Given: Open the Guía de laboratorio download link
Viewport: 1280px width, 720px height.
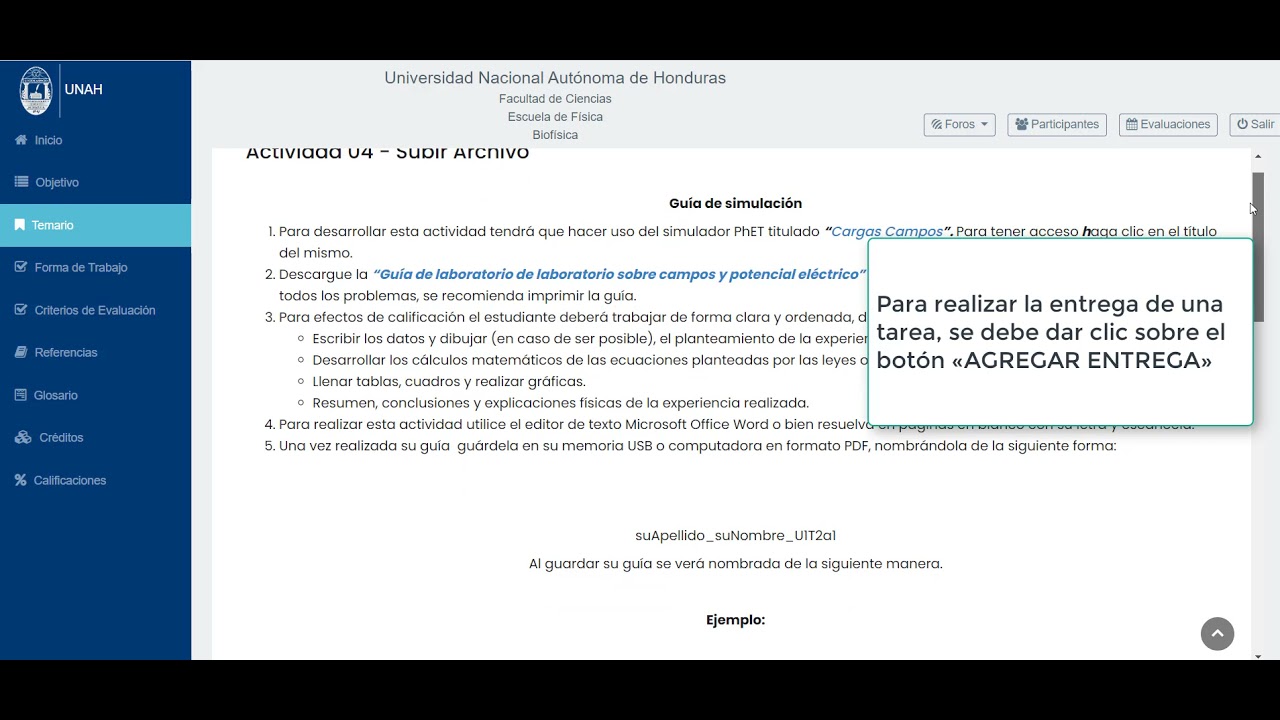Looking at the screenshot, I should point(619,274).
